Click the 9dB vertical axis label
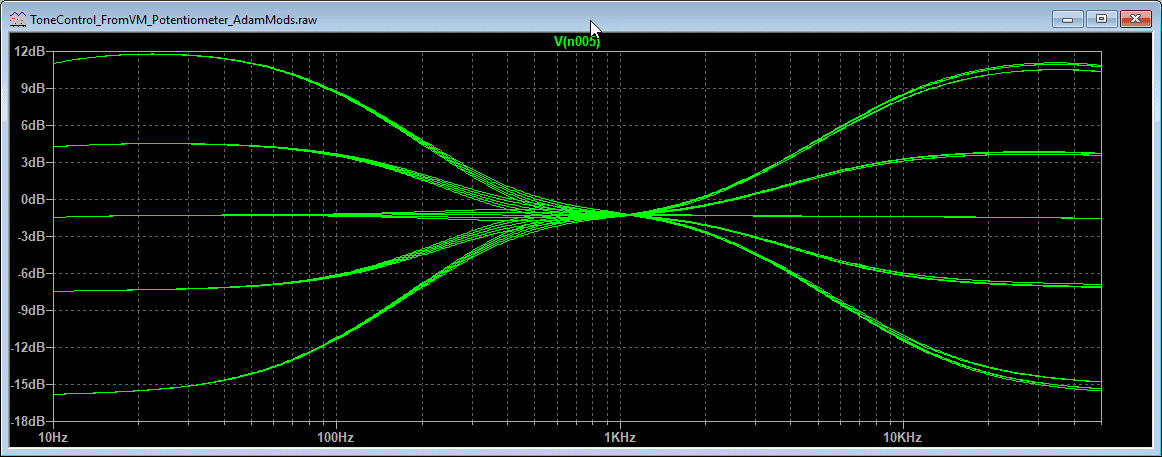This screenshot has height=457, width=1162. pos(34,88)
